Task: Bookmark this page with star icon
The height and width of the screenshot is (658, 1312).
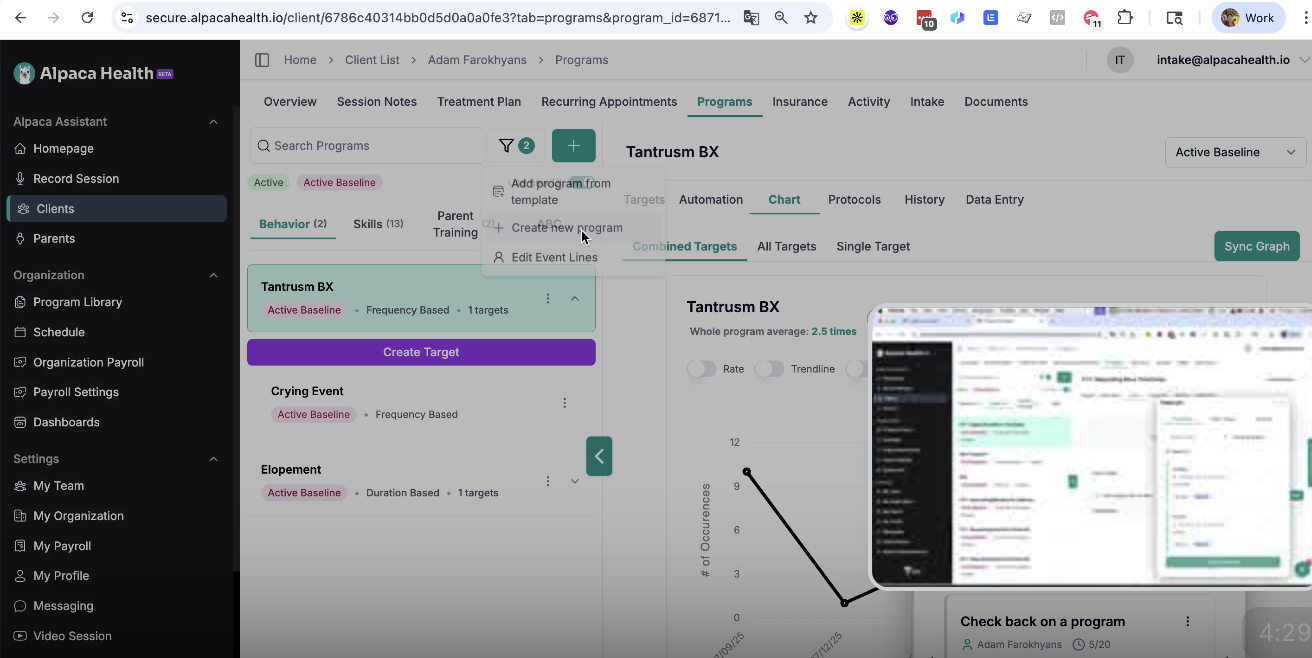Action: 811,17
